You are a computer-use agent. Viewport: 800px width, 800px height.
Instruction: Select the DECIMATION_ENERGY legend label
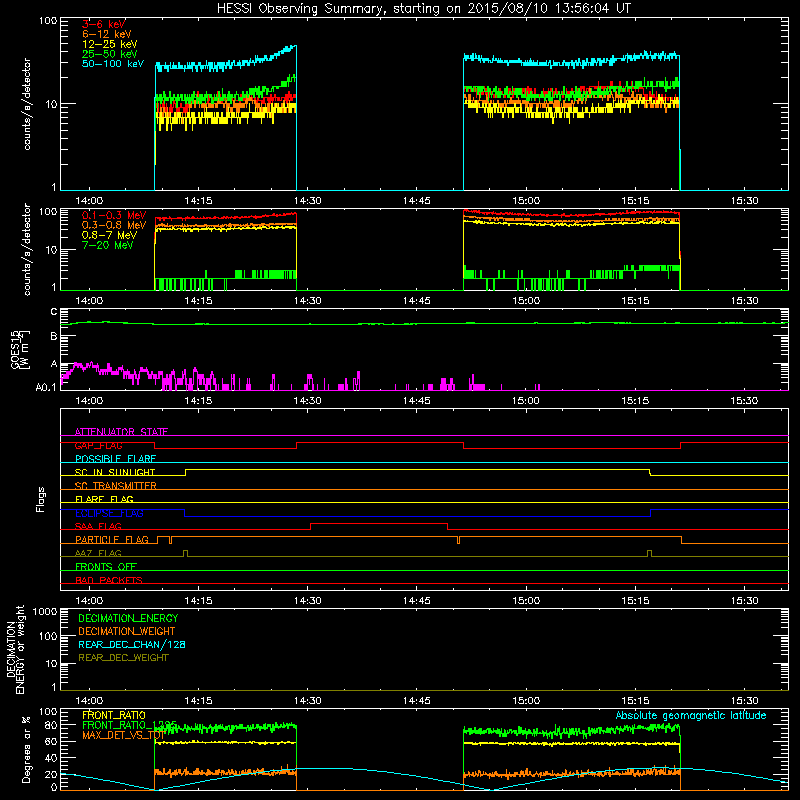coord(128,618)
